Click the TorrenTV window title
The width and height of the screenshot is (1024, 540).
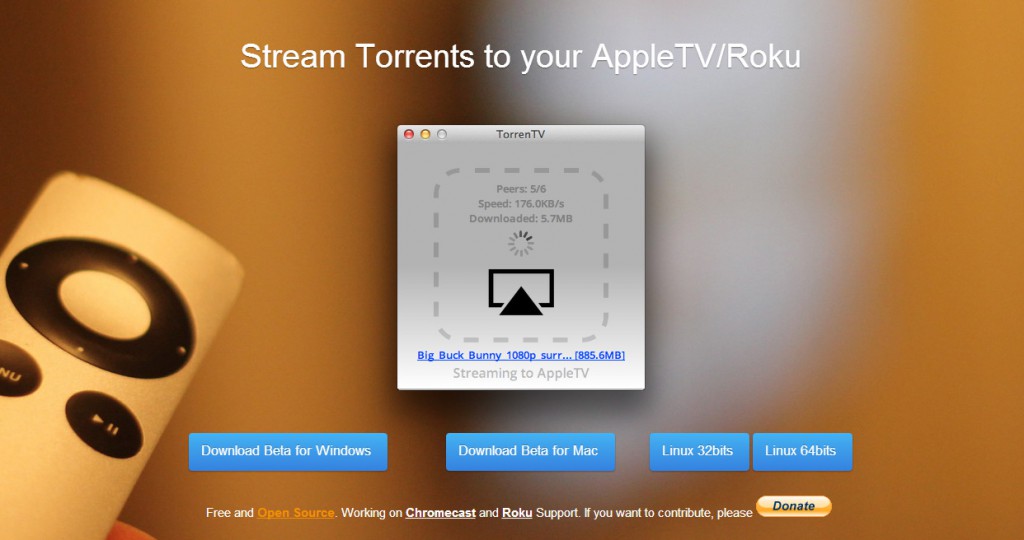[520, 135]
